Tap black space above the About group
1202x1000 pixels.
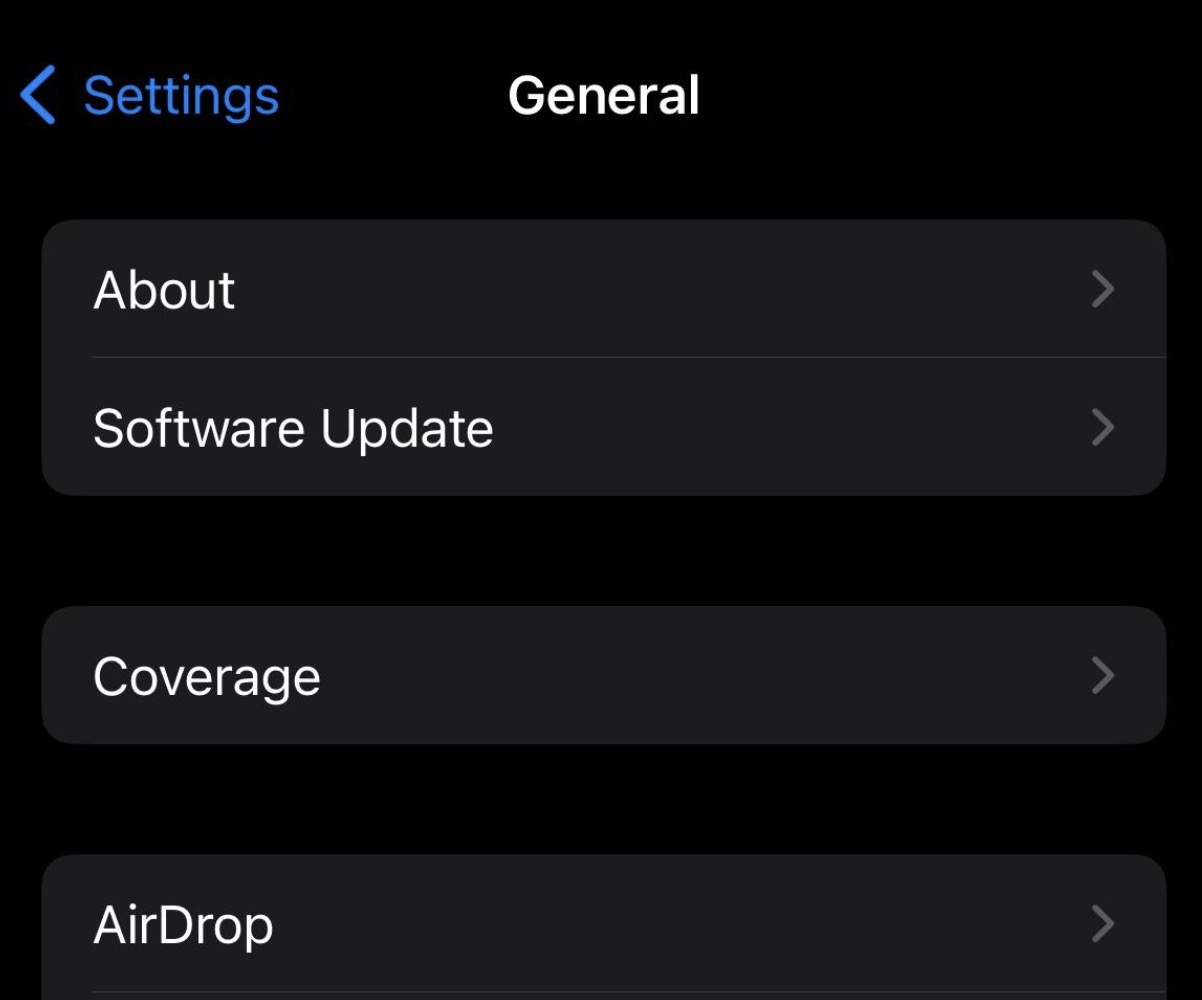pyautogui.click(x=600, y=180)
